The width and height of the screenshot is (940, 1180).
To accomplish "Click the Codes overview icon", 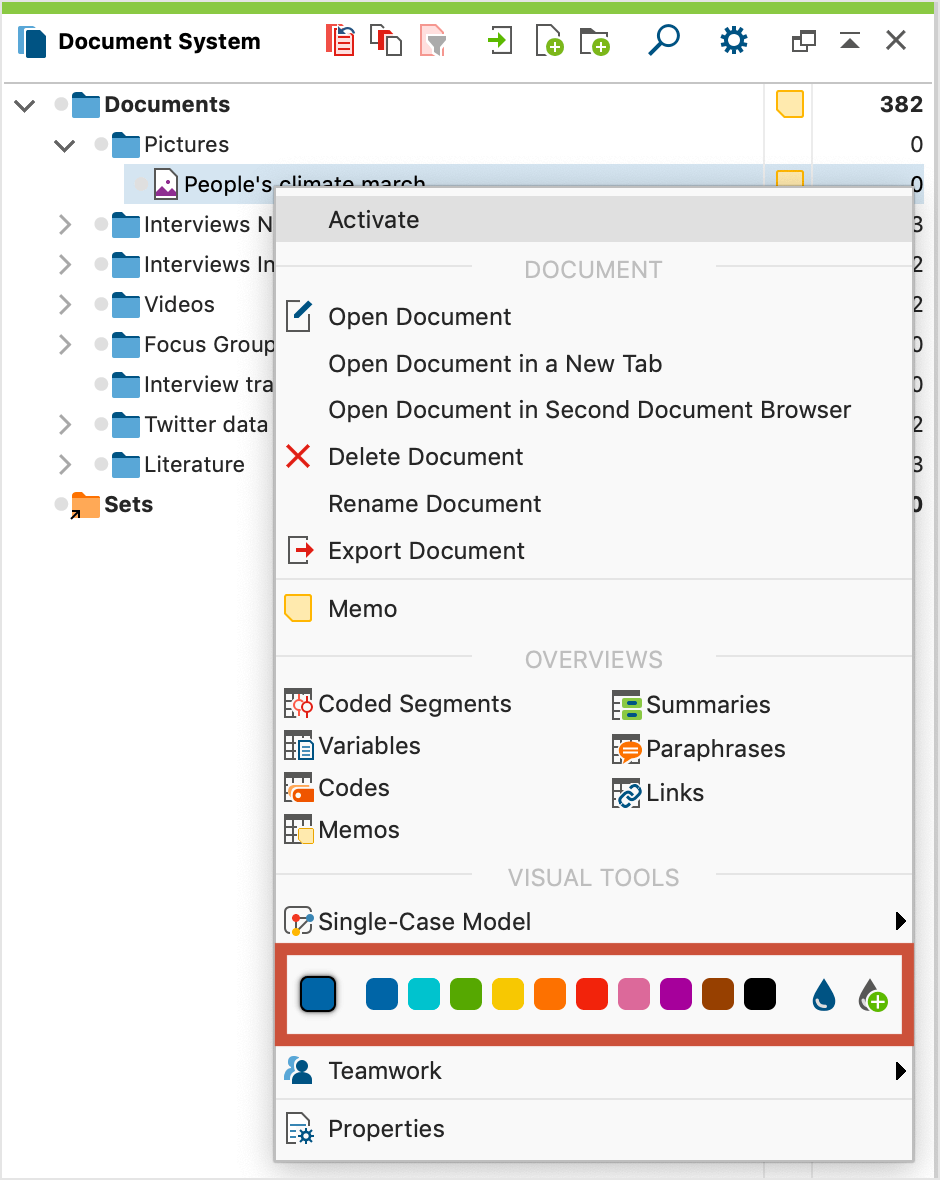I will point(298,788).
